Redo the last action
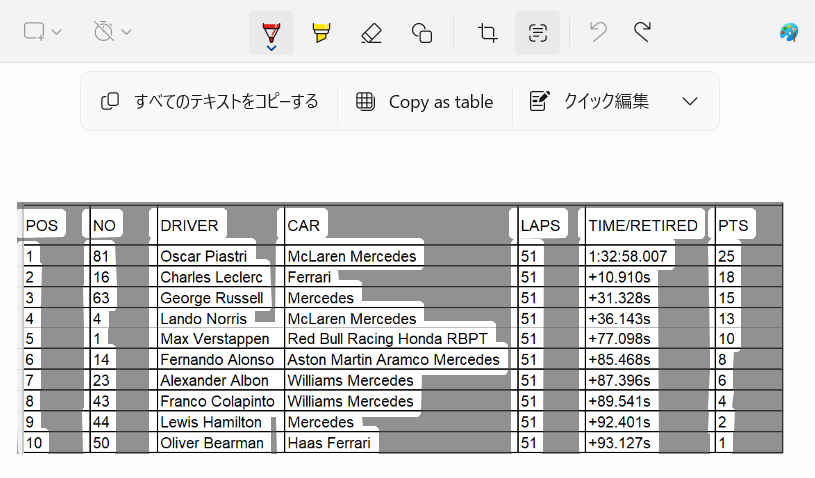 tap(642, 32)
